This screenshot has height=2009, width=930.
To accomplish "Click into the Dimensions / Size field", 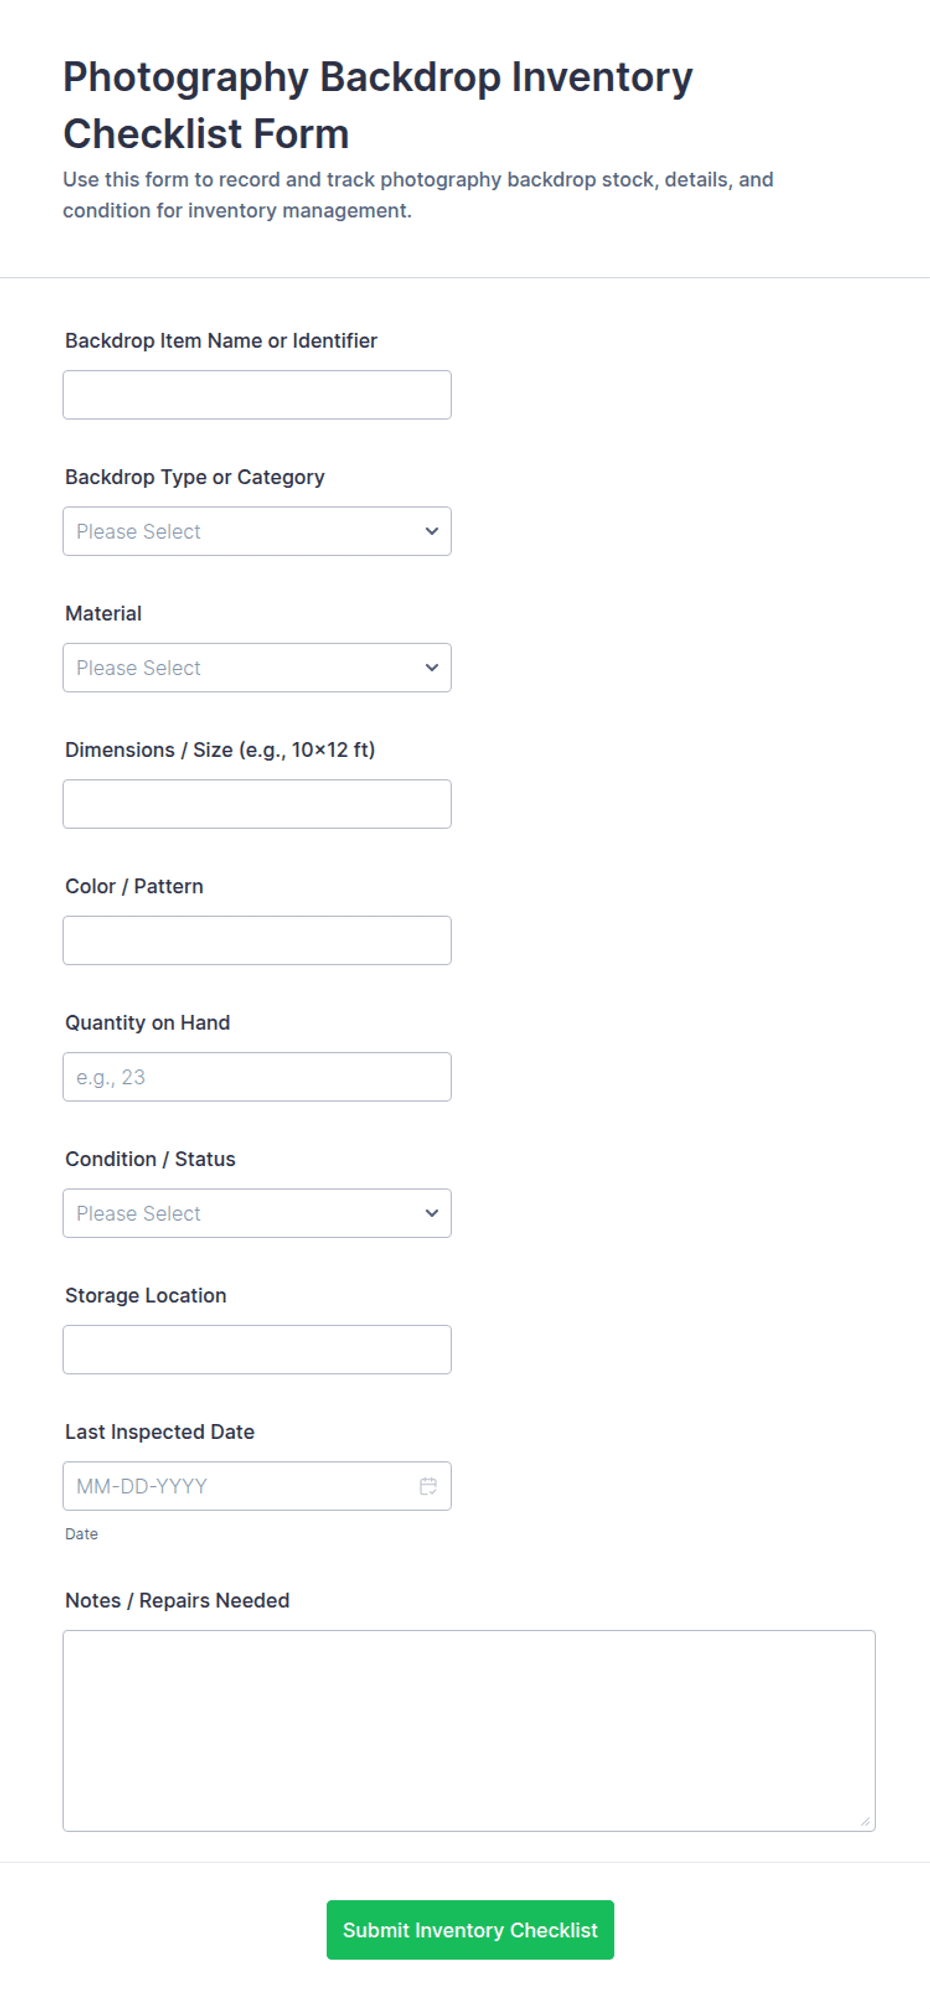I will [x=257, y=804].
